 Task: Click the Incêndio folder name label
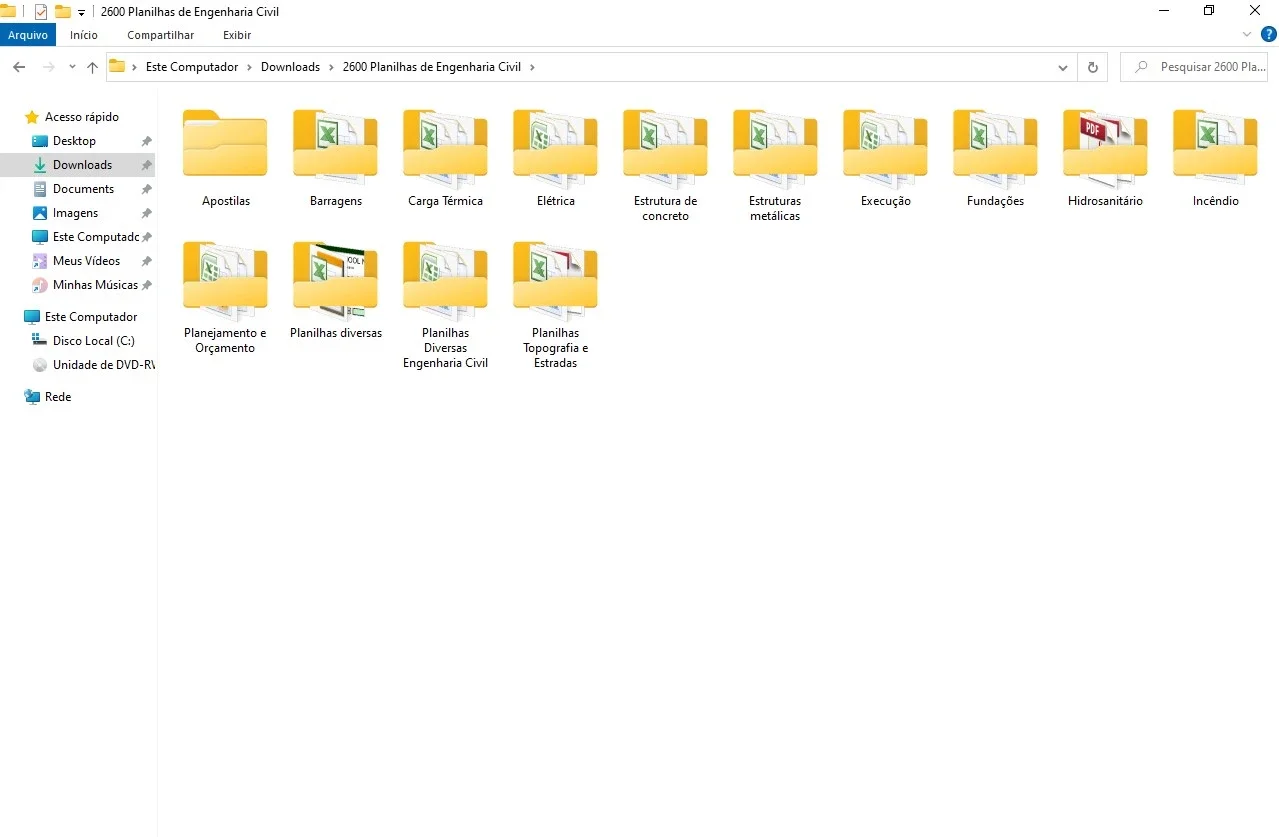click(1215, 201)
